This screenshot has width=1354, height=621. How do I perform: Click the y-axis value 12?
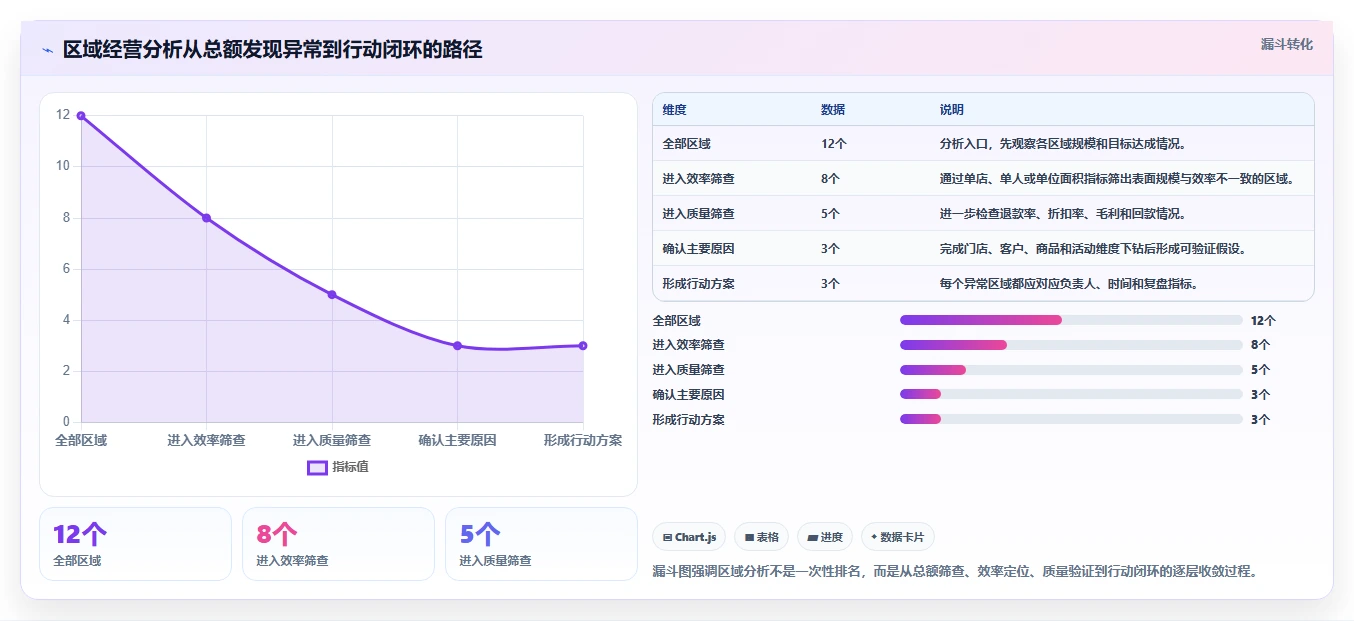[63, 115]
